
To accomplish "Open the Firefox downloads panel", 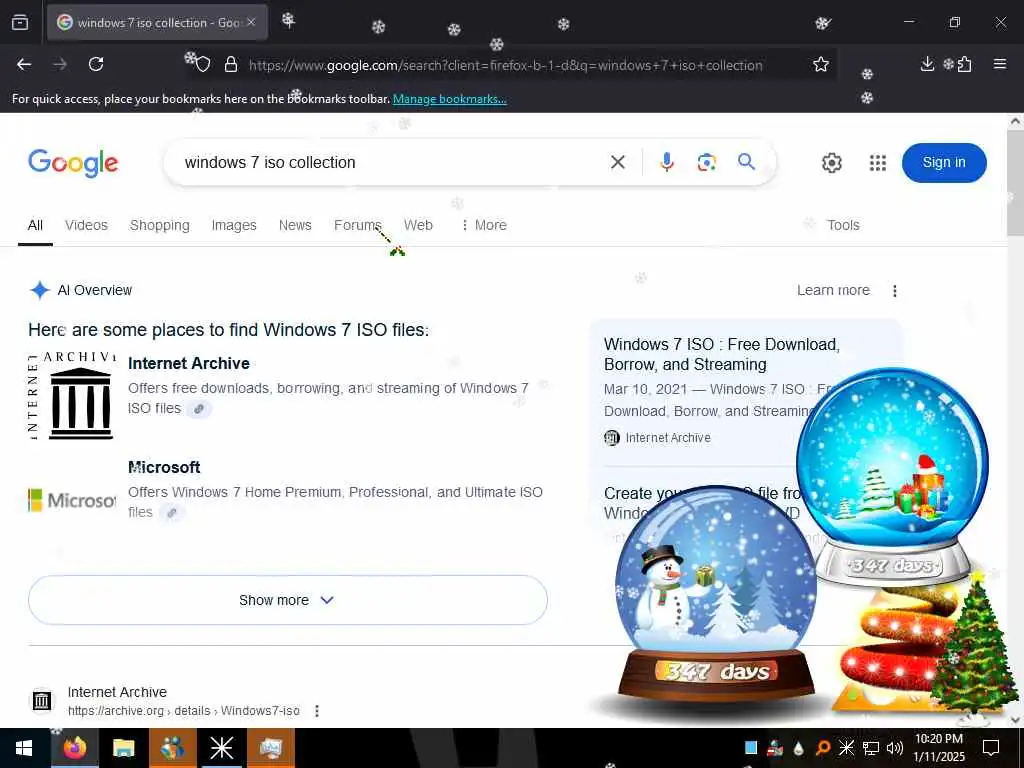I will [x=927, y=64].
